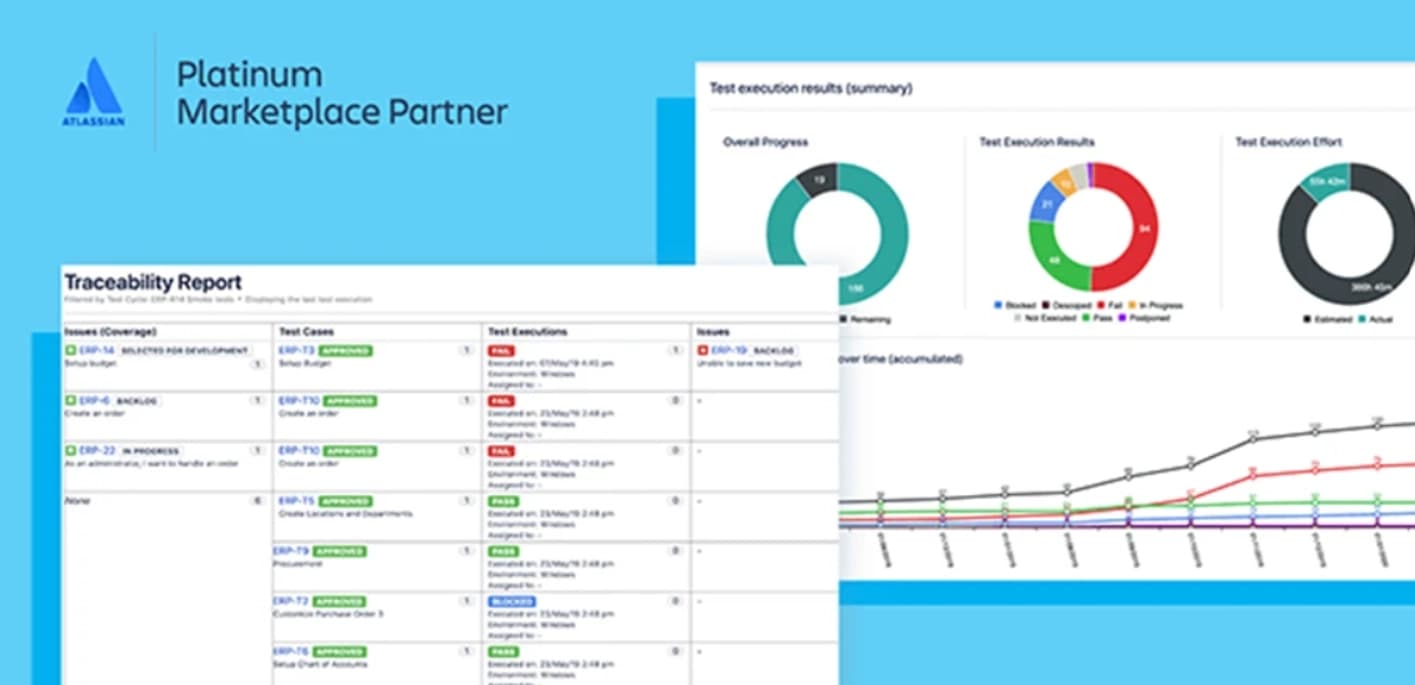Click the green story icon beside ERP-22

coord(70,451)
